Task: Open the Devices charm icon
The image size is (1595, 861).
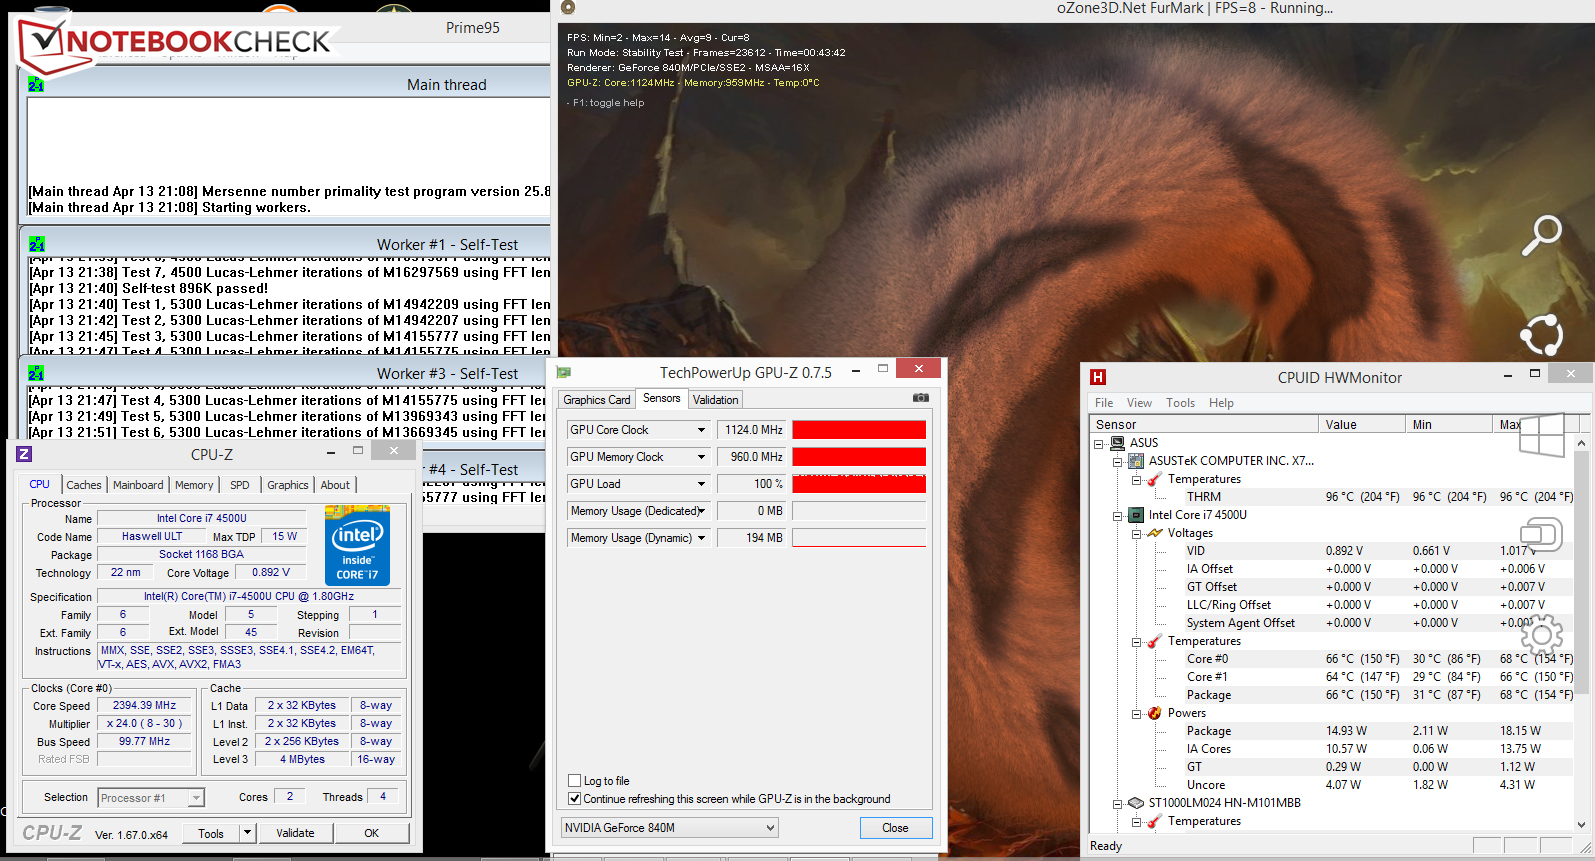Action: pos(1541,534)
